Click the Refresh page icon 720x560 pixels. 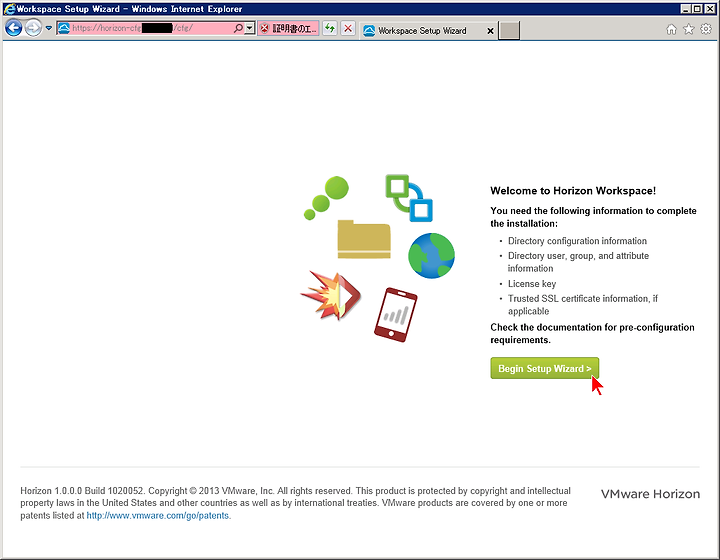click(x=330, y=28)
